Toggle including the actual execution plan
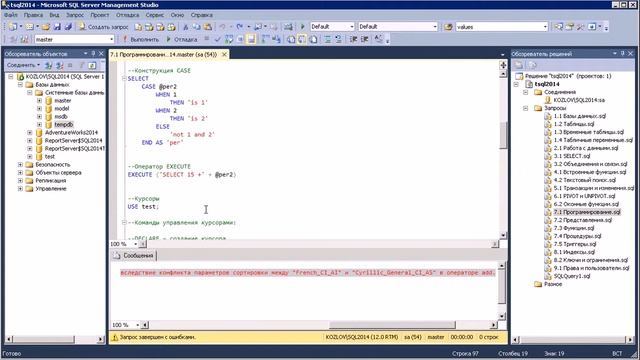The width and height of the screenshot is (640, 360). (265, 39)
